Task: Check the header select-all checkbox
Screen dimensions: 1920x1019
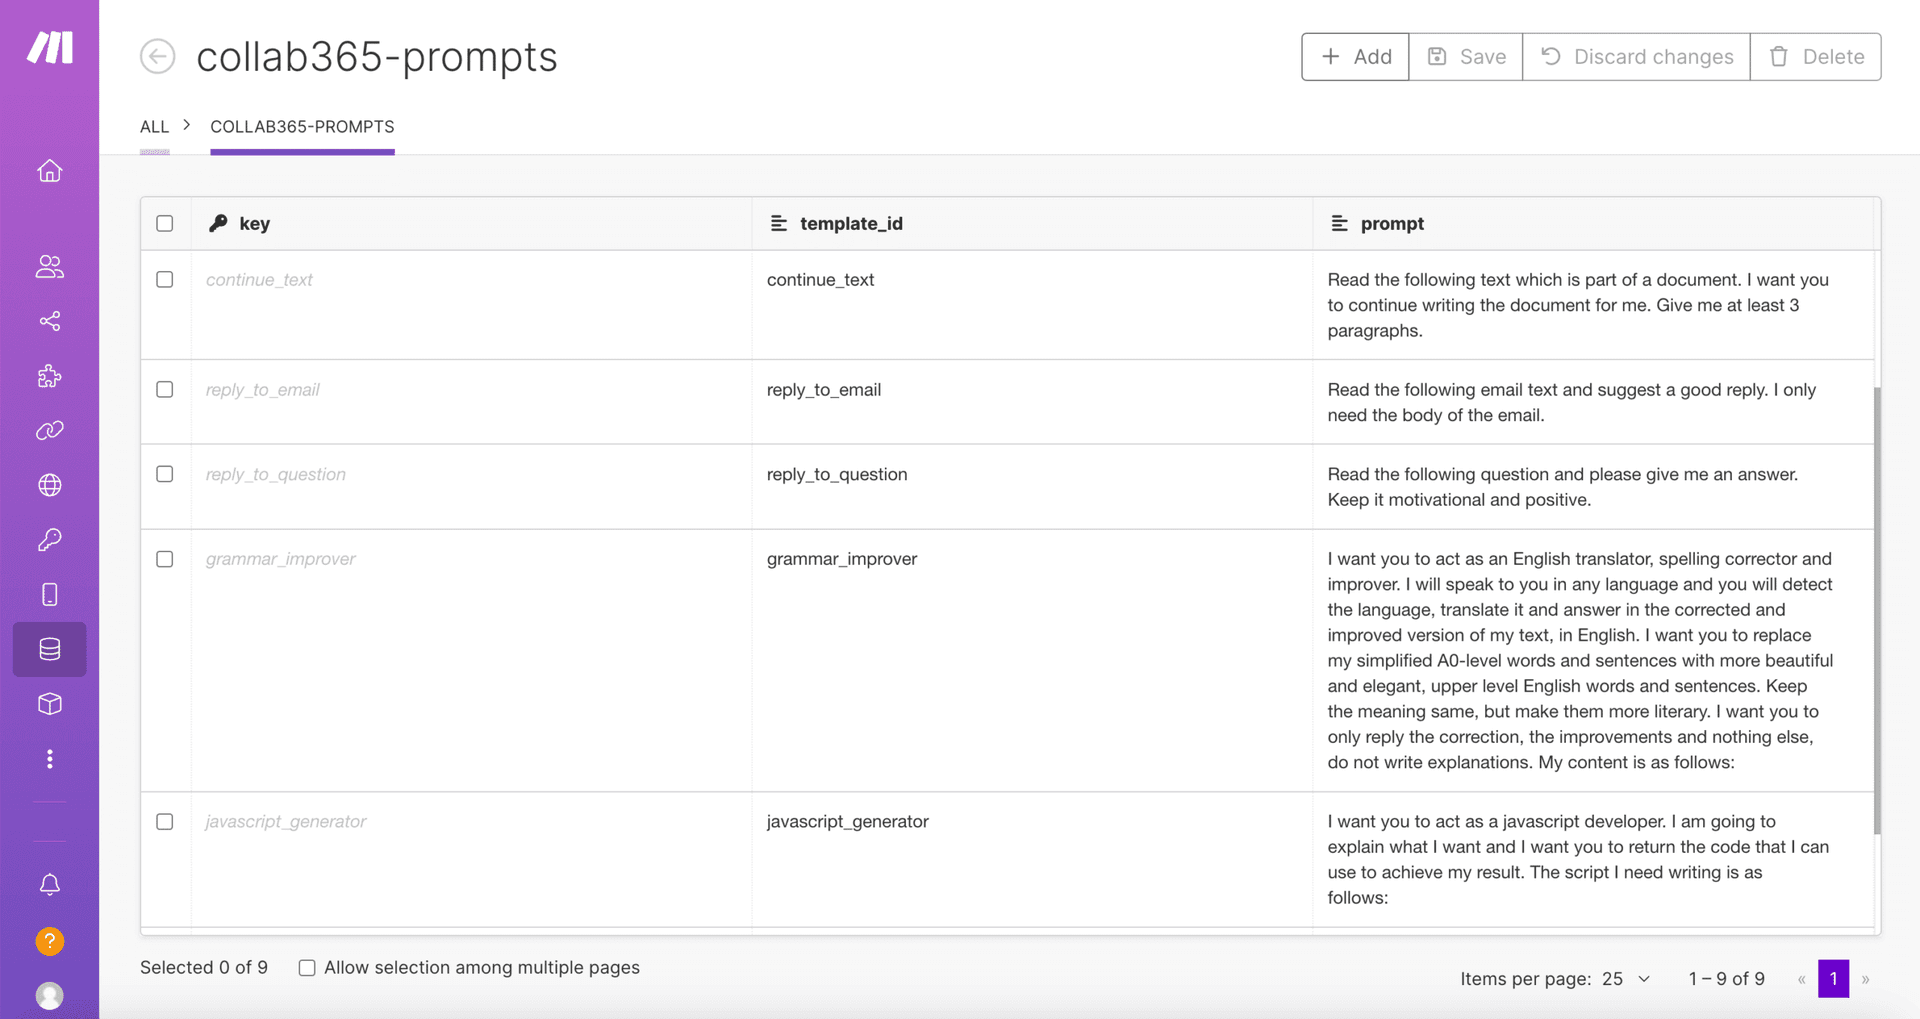Action: pyautogui.click(x=165, y=223)
